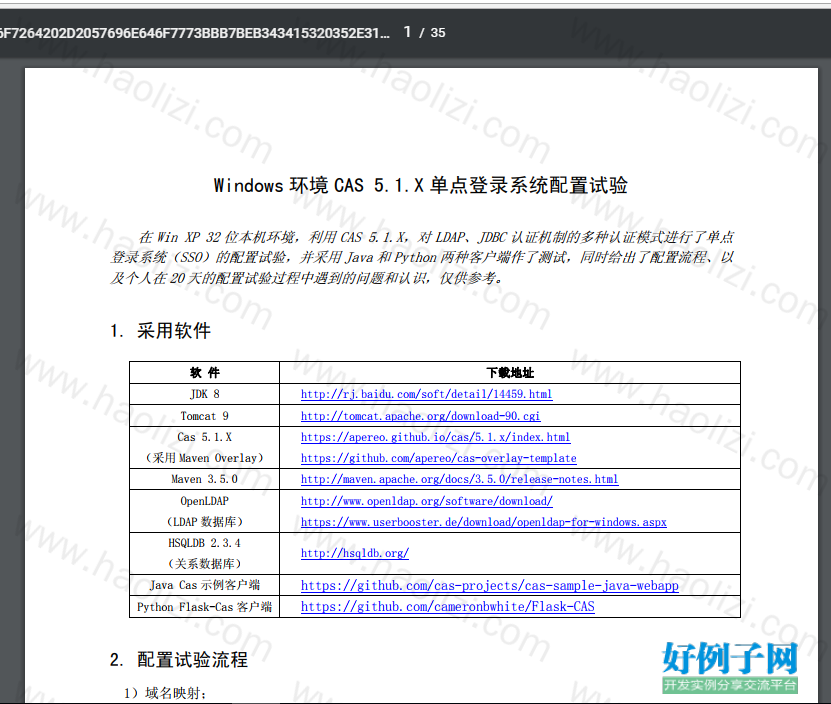The width and height of the screenshot is (831, 704).
Task: Click the 1）域名映射 list item
Action: [x=165, y=693]
